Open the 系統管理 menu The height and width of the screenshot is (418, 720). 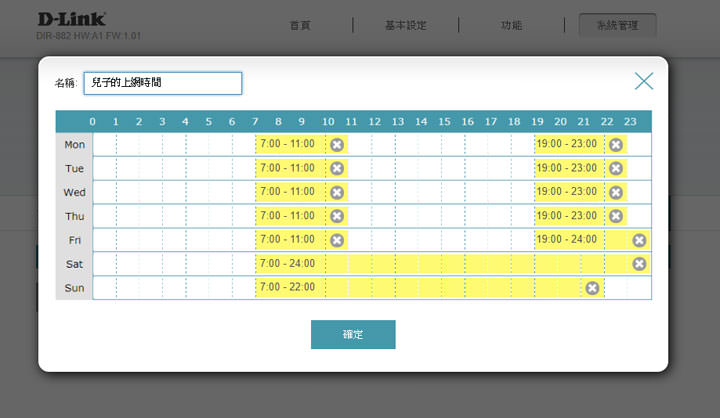click(617, 25)
